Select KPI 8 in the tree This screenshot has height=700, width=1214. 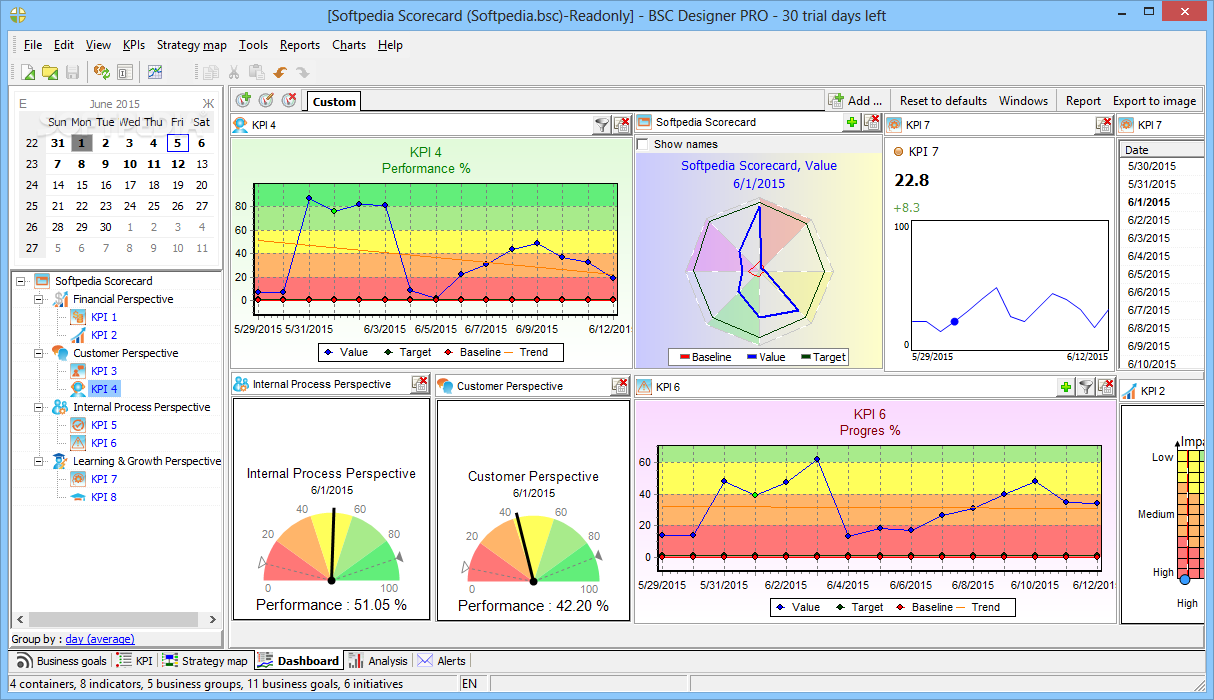(x=104, y=497)
